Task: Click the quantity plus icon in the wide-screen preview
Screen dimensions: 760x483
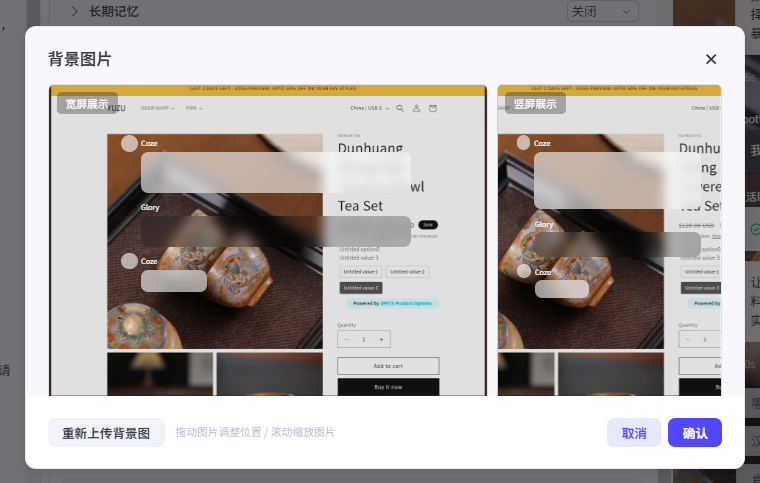Action: tap(381, 340)
